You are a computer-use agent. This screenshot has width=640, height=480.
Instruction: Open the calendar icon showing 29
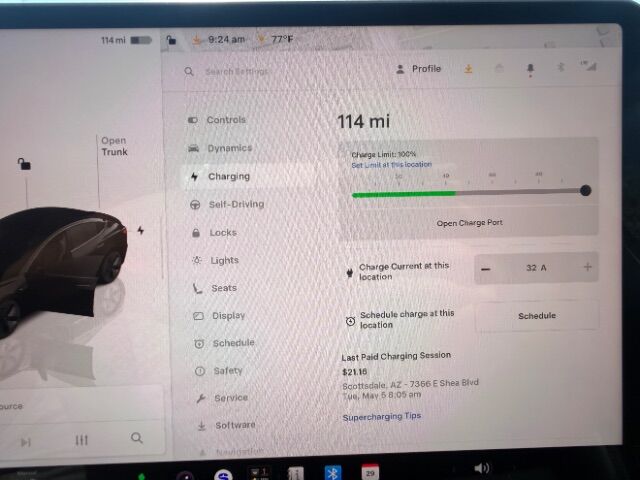click(370, 472)
